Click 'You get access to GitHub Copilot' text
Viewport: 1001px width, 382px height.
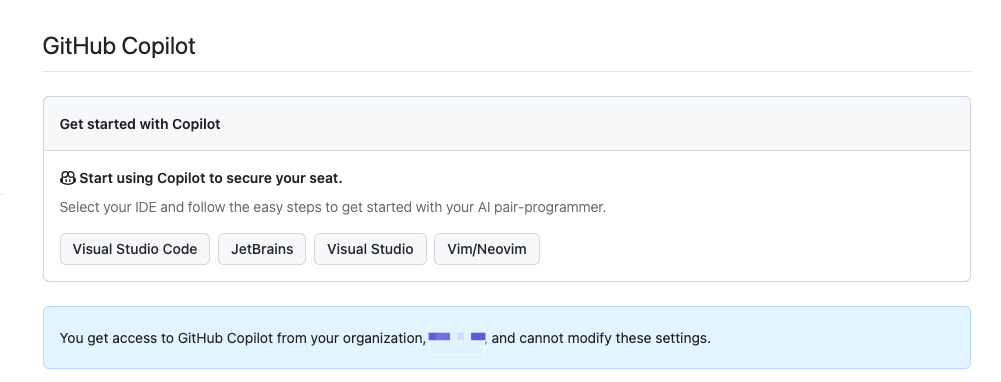coord(166,338)
